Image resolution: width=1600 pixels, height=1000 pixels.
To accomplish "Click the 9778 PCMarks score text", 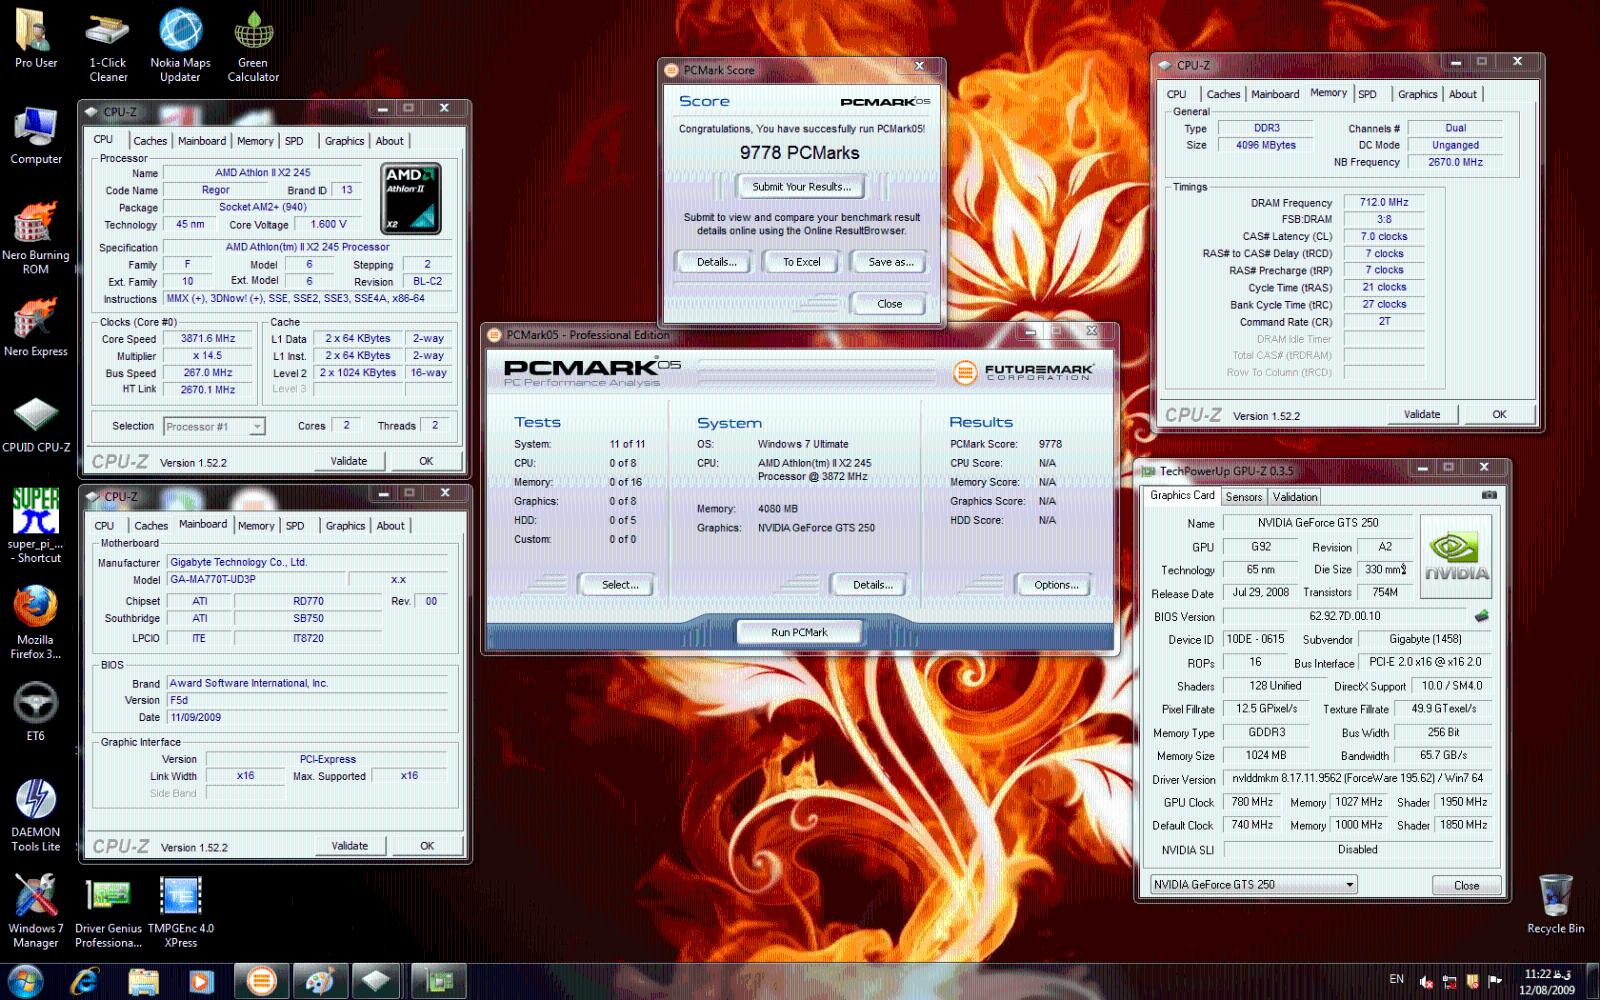I will pos(799,153).
